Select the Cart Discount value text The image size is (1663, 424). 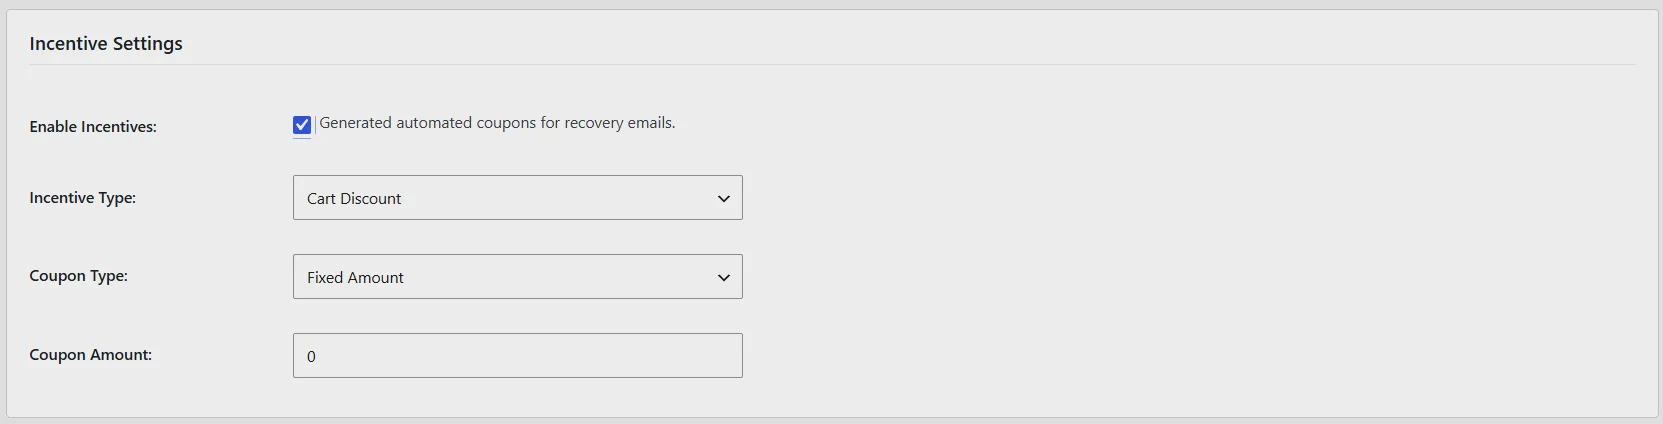pos(354,199)
